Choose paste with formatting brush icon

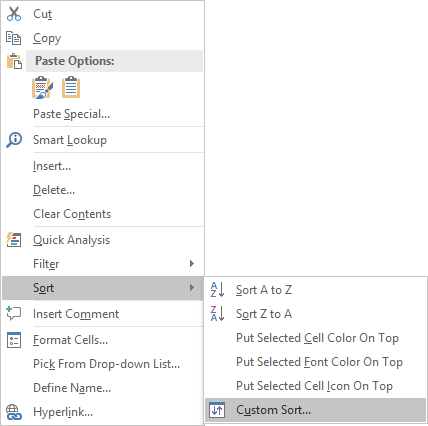coord(42,88)
